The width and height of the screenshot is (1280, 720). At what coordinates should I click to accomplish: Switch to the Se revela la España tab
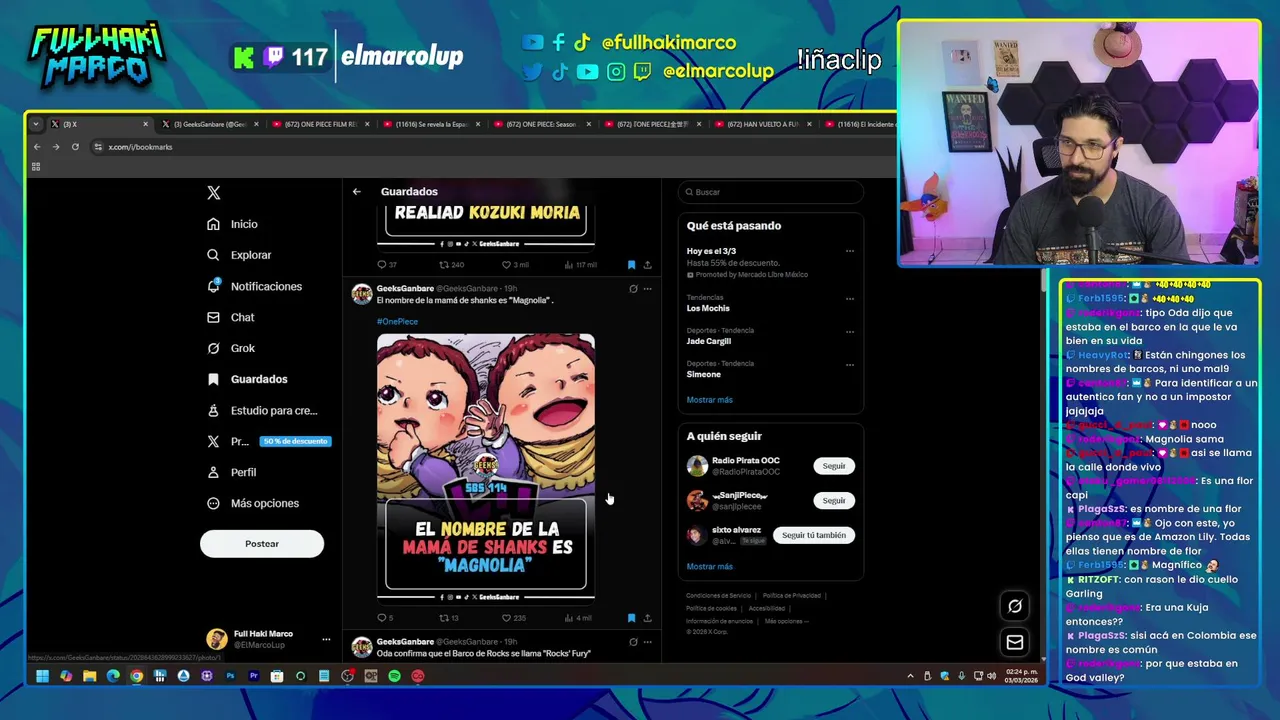pyautogui.click(x=431, y=124)
